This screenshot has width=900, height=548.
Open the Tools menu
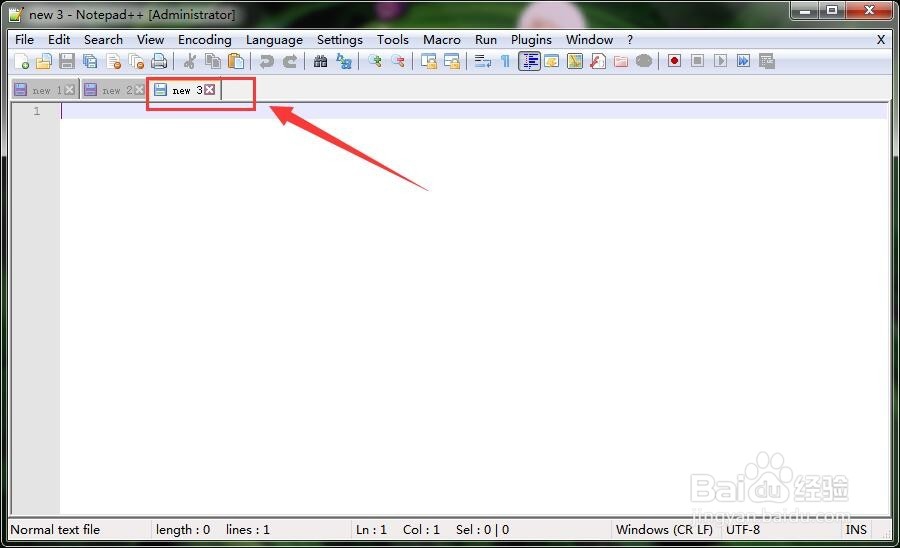pos(393,40)
